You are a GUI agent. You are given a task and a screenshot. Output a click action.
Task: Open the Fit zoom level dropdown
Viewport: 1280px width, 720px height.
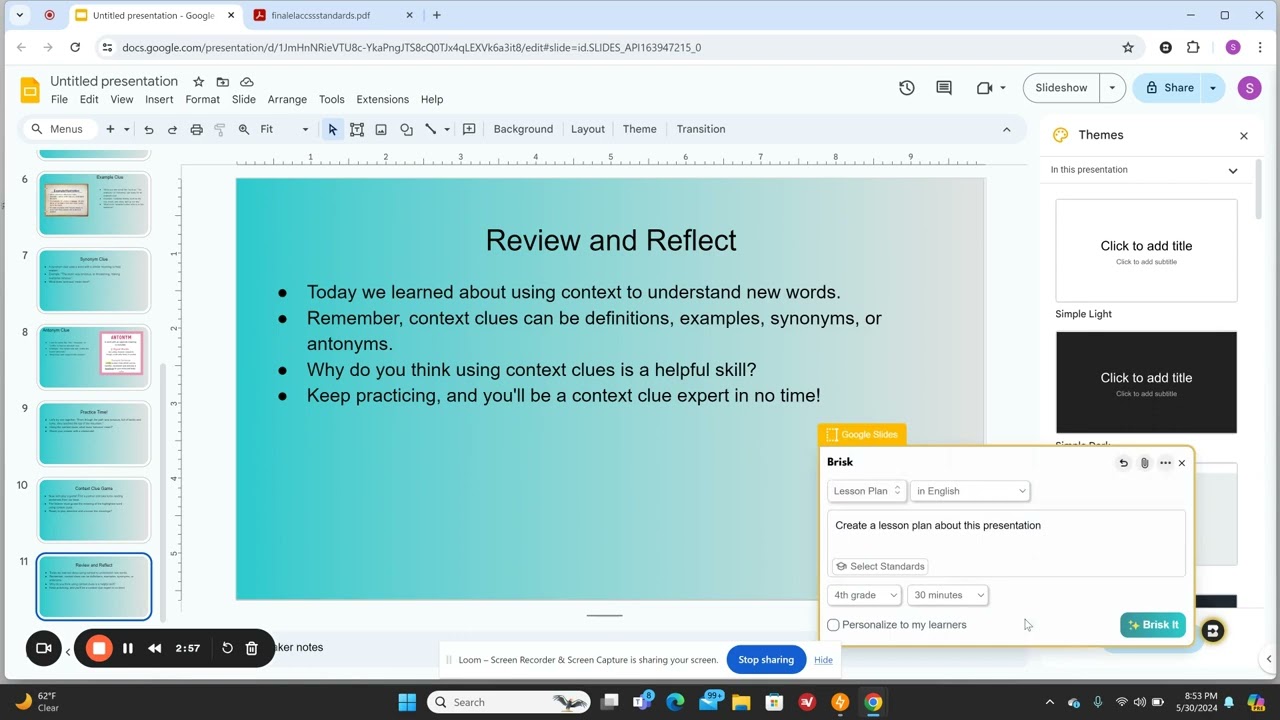pyautogui.click(x=284, y=129)
